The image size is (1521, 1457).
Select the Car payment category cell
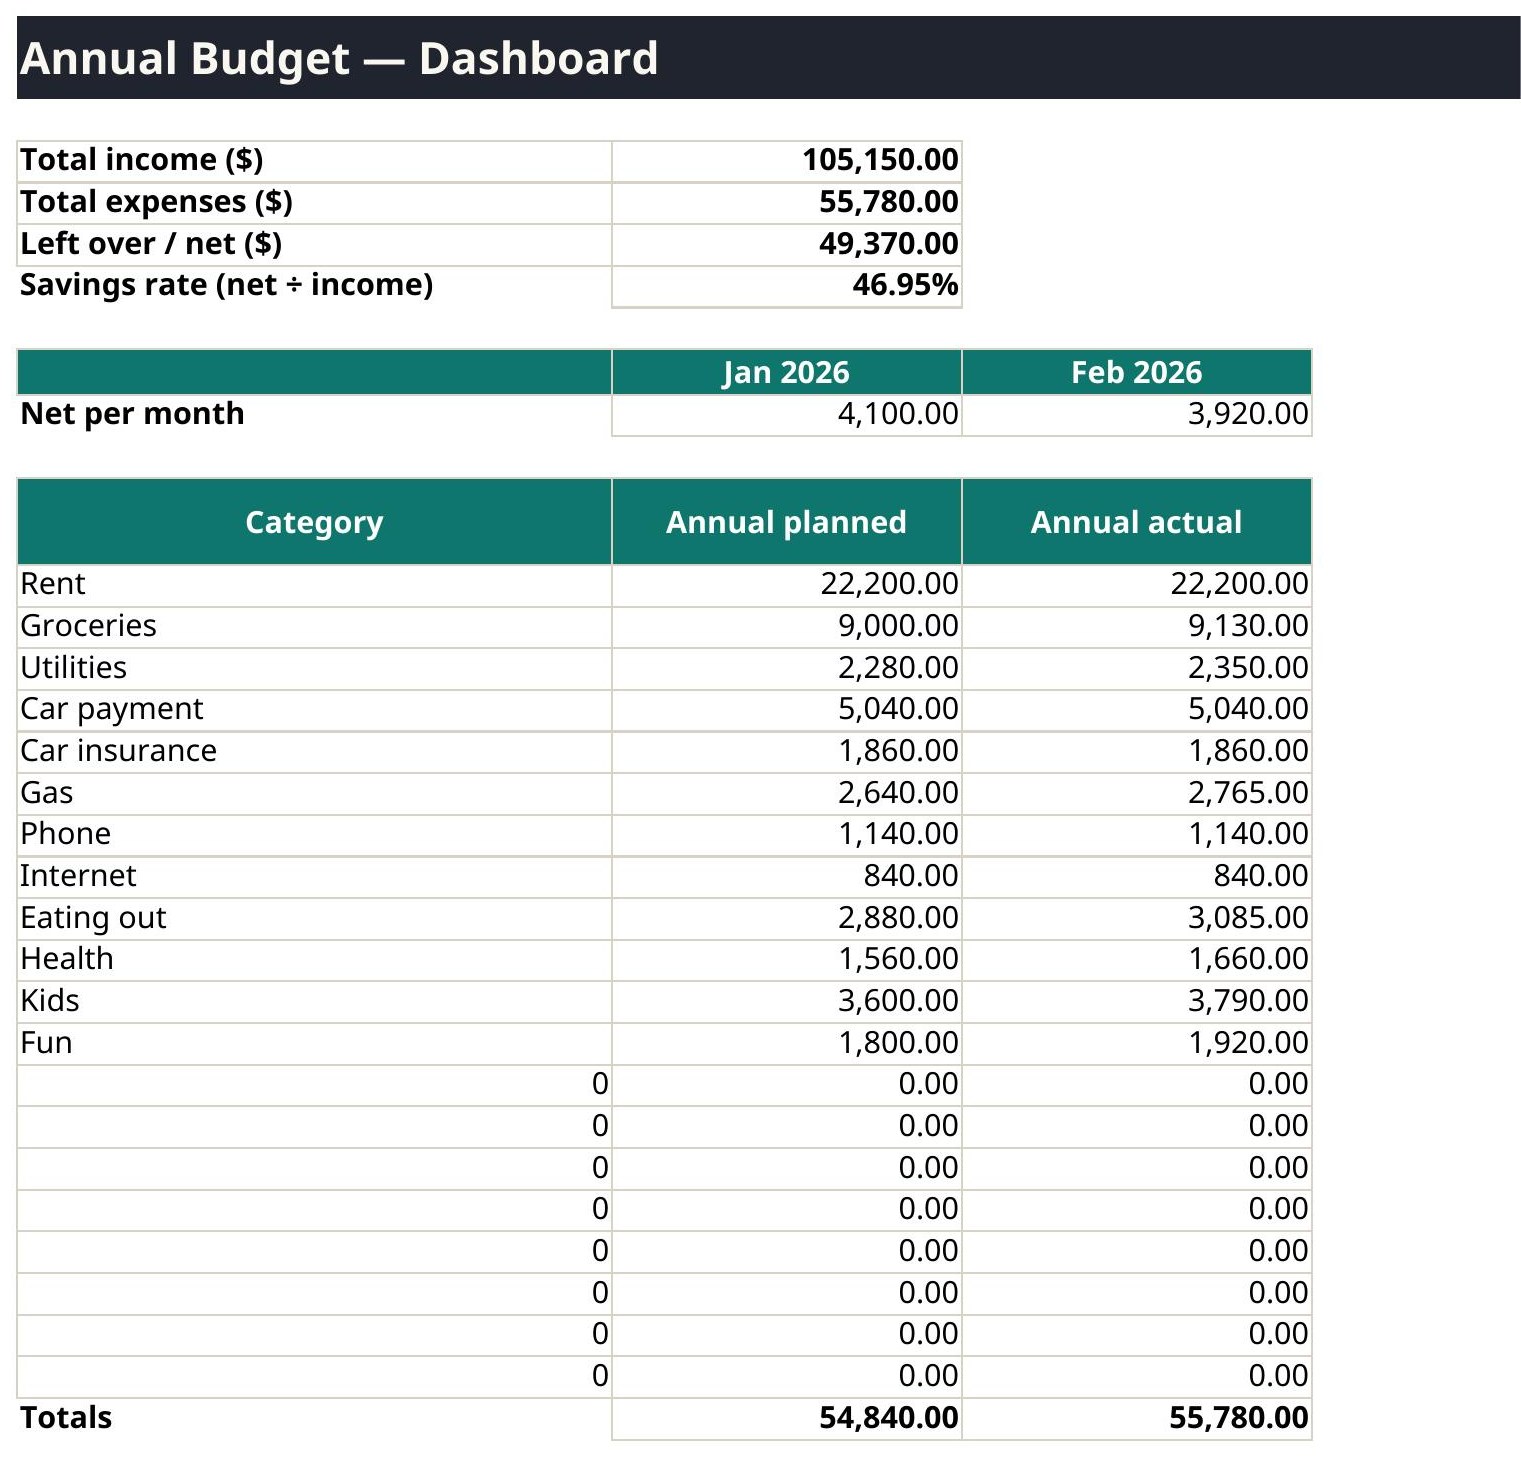(x=314, y=710)
